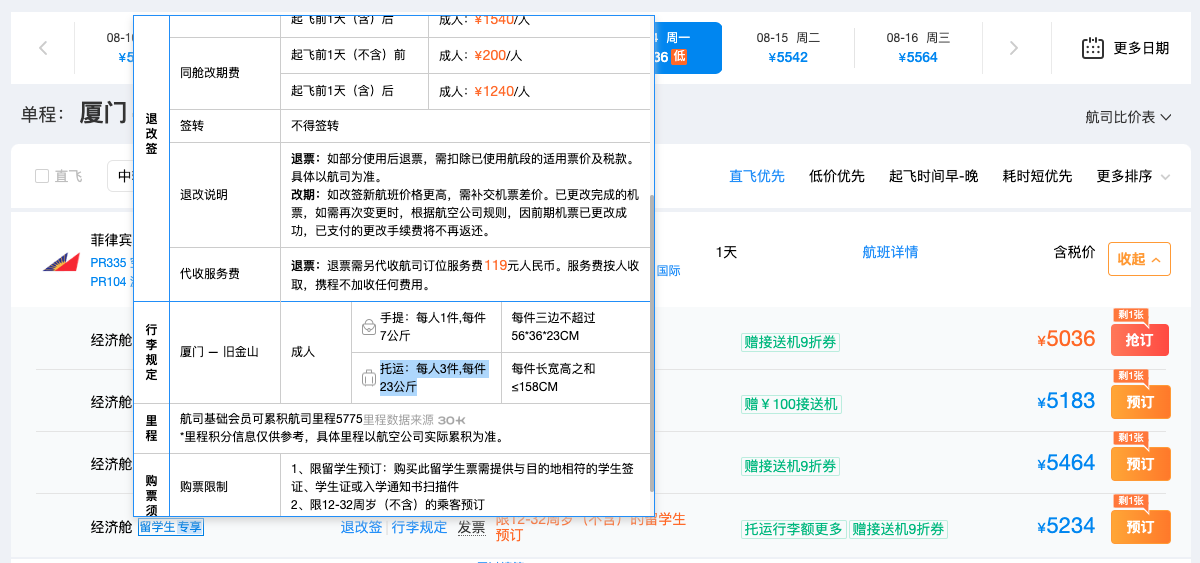This screenshot has height=563, width=1200.
Task: Click the 同舱改期费 row label
Action: (x=209, y=73)
